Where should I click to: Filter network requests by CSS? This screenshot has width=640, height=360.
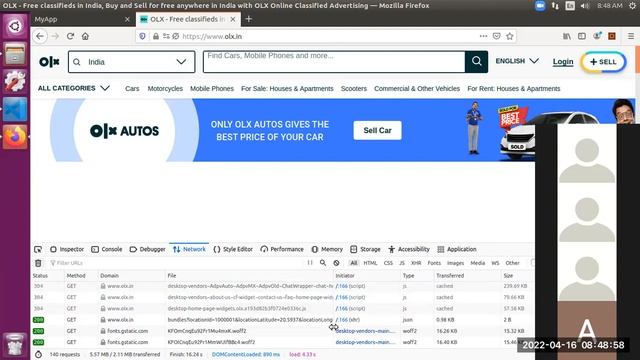pyautogui.click(x=388, y=263)
